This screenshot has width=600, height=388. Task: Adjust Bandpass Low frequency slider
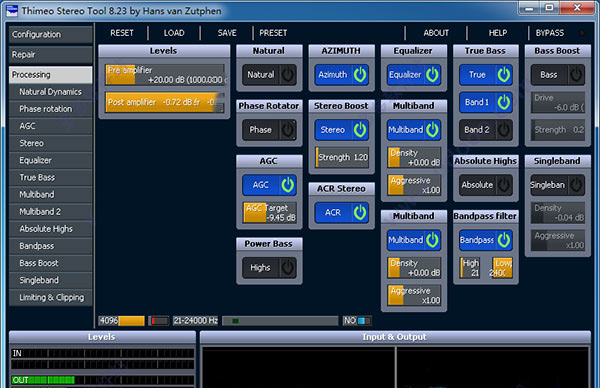click(x=502, y=267)
